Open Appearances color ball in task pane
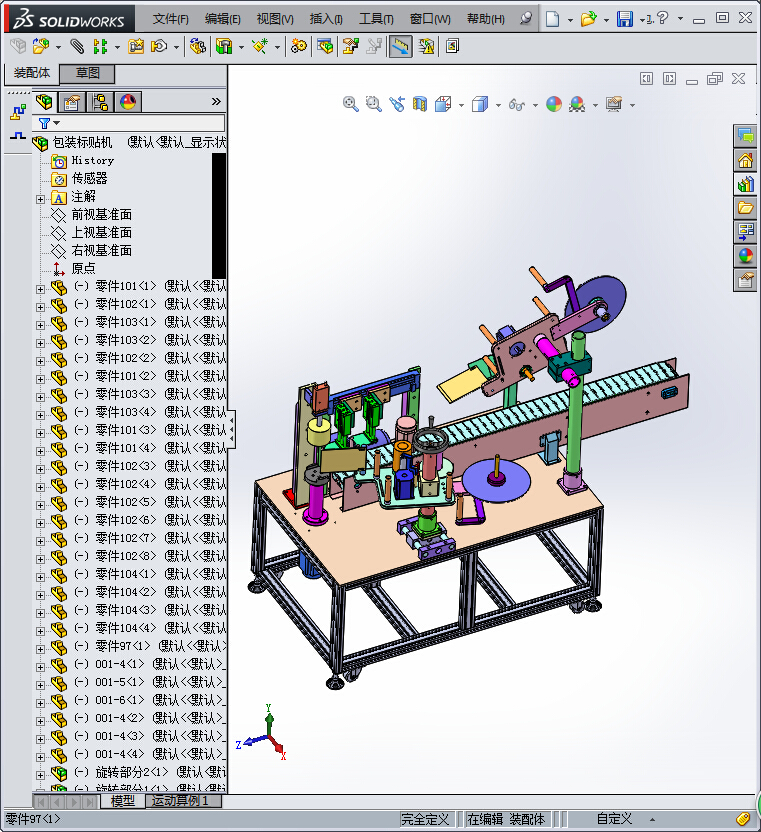The height and width of the screenshot is (832, 761). point(745,256)
